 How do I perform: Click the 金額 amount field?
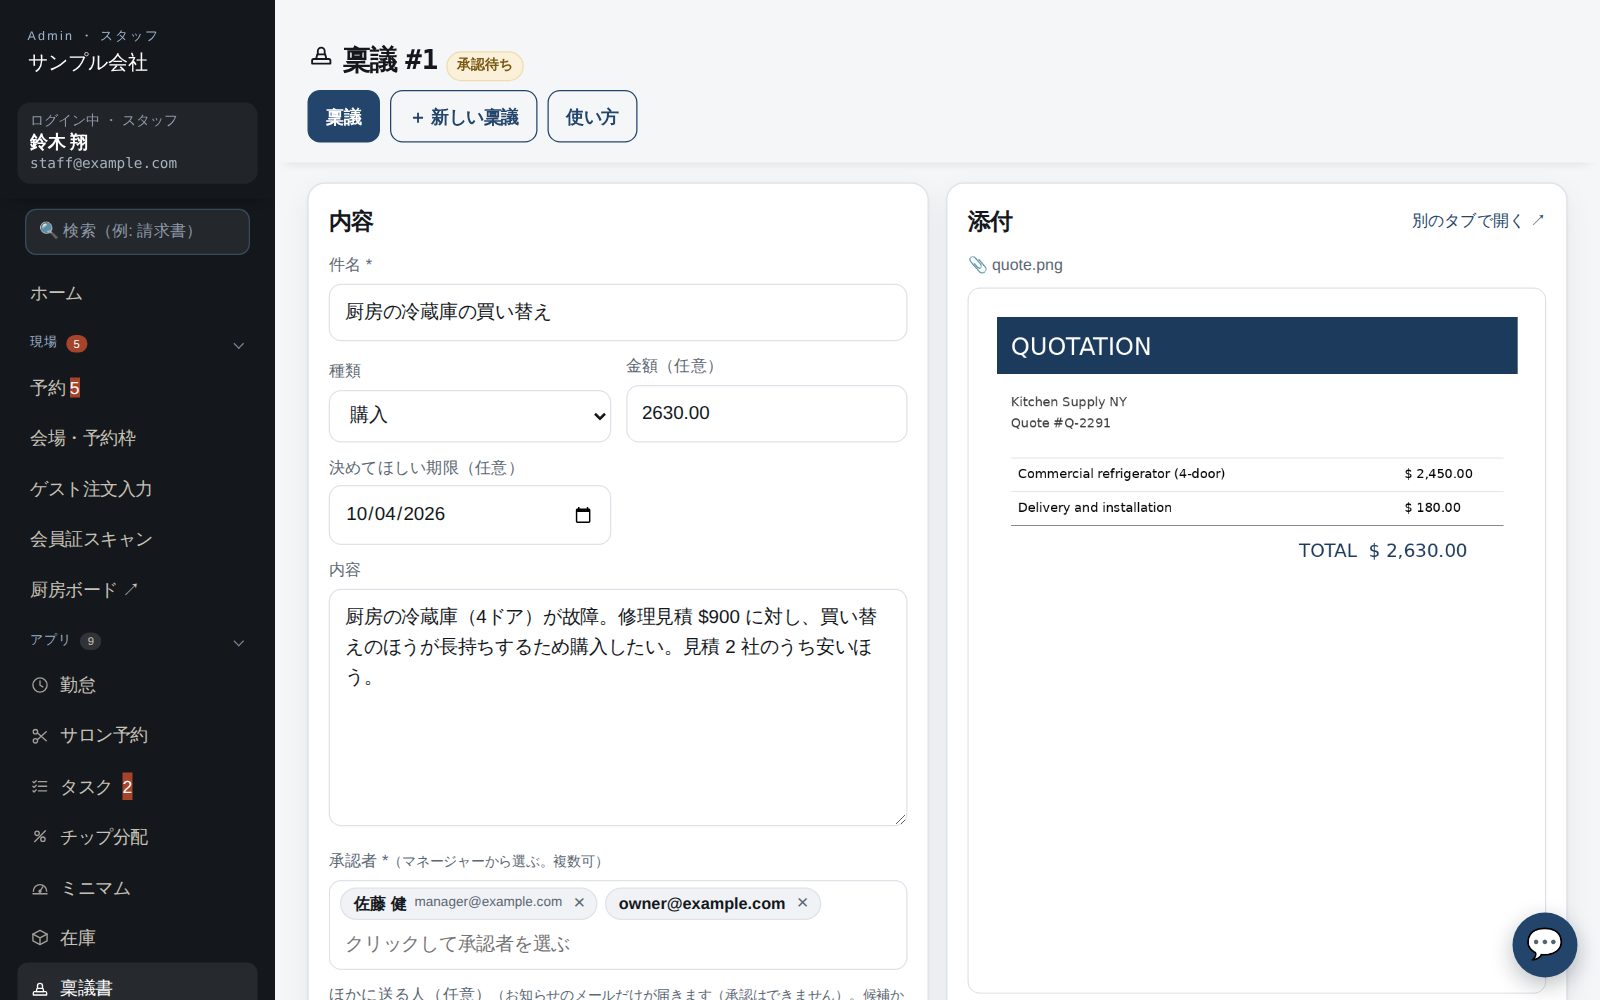766,413
